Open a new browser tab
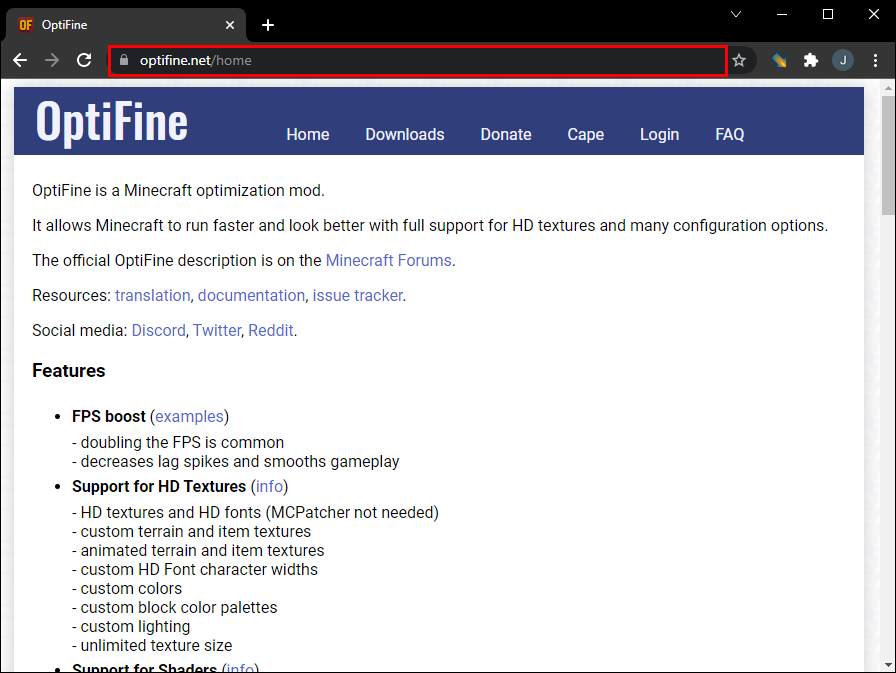This screenshot has width=896, height=673. pos(267,25)
